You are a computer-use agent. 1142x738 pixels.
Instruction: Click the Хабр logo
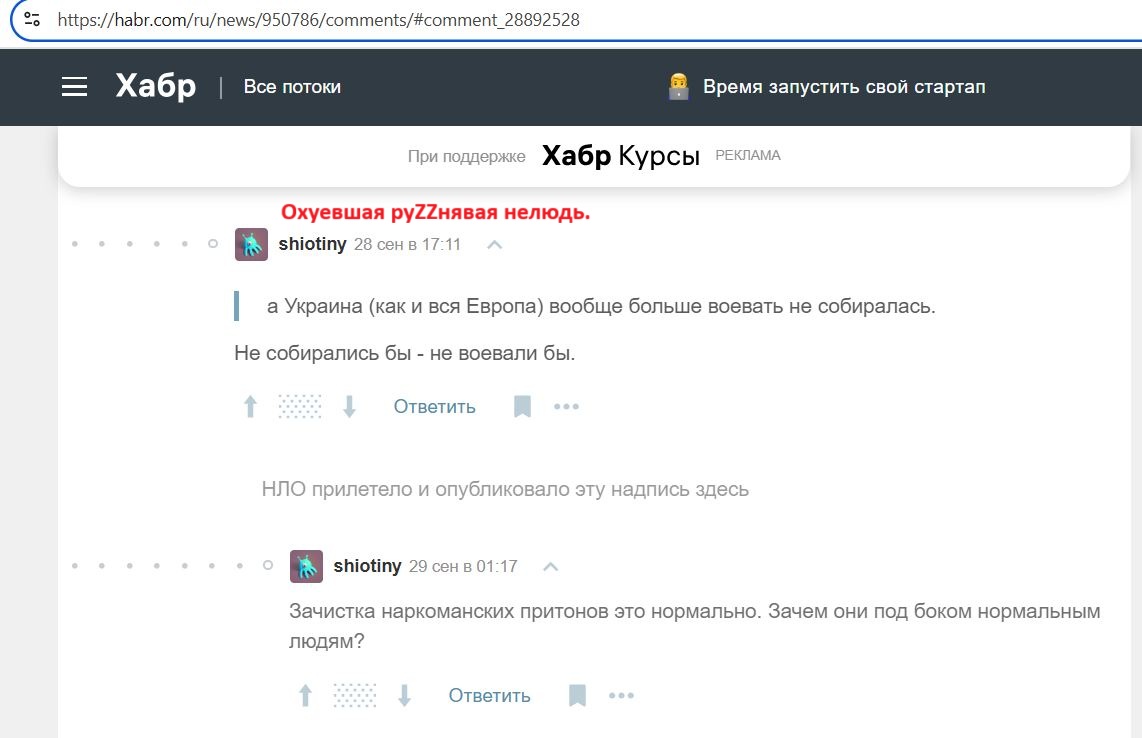(x=156, y=87)
